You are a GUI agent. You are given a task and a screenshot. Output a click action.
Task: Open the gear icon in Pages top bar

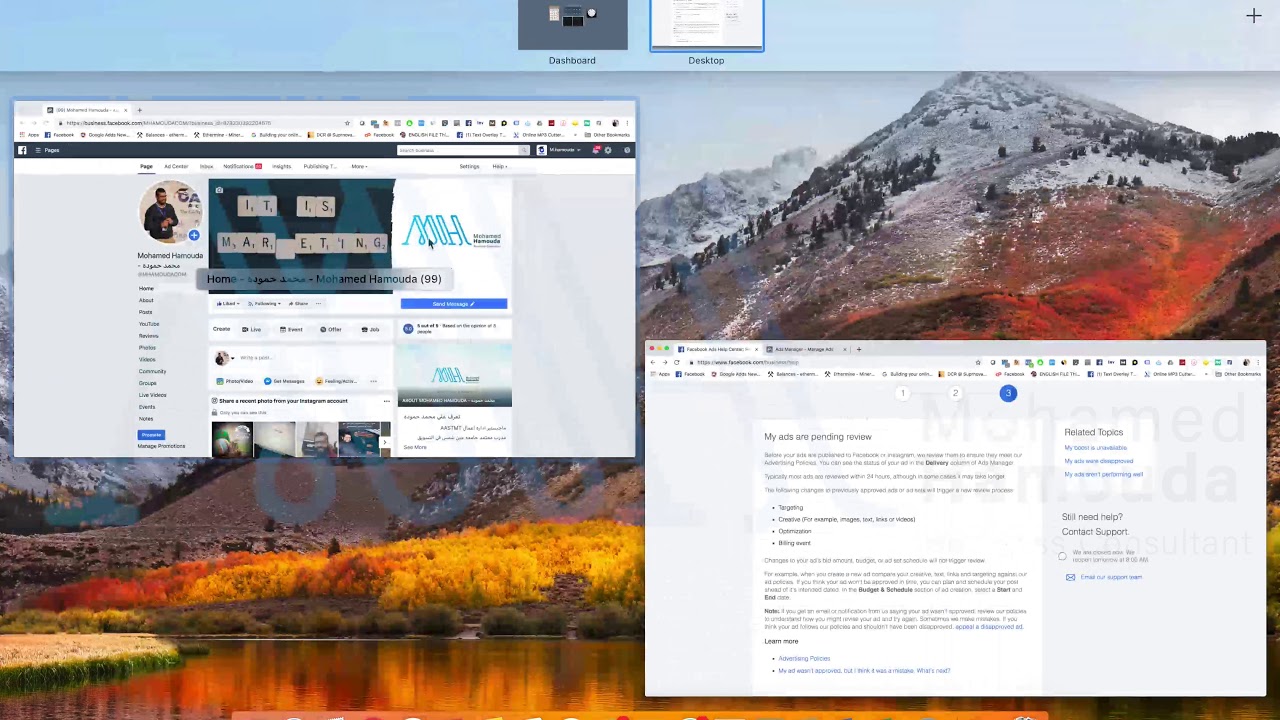pyautogui.click(x=608, y=150)
